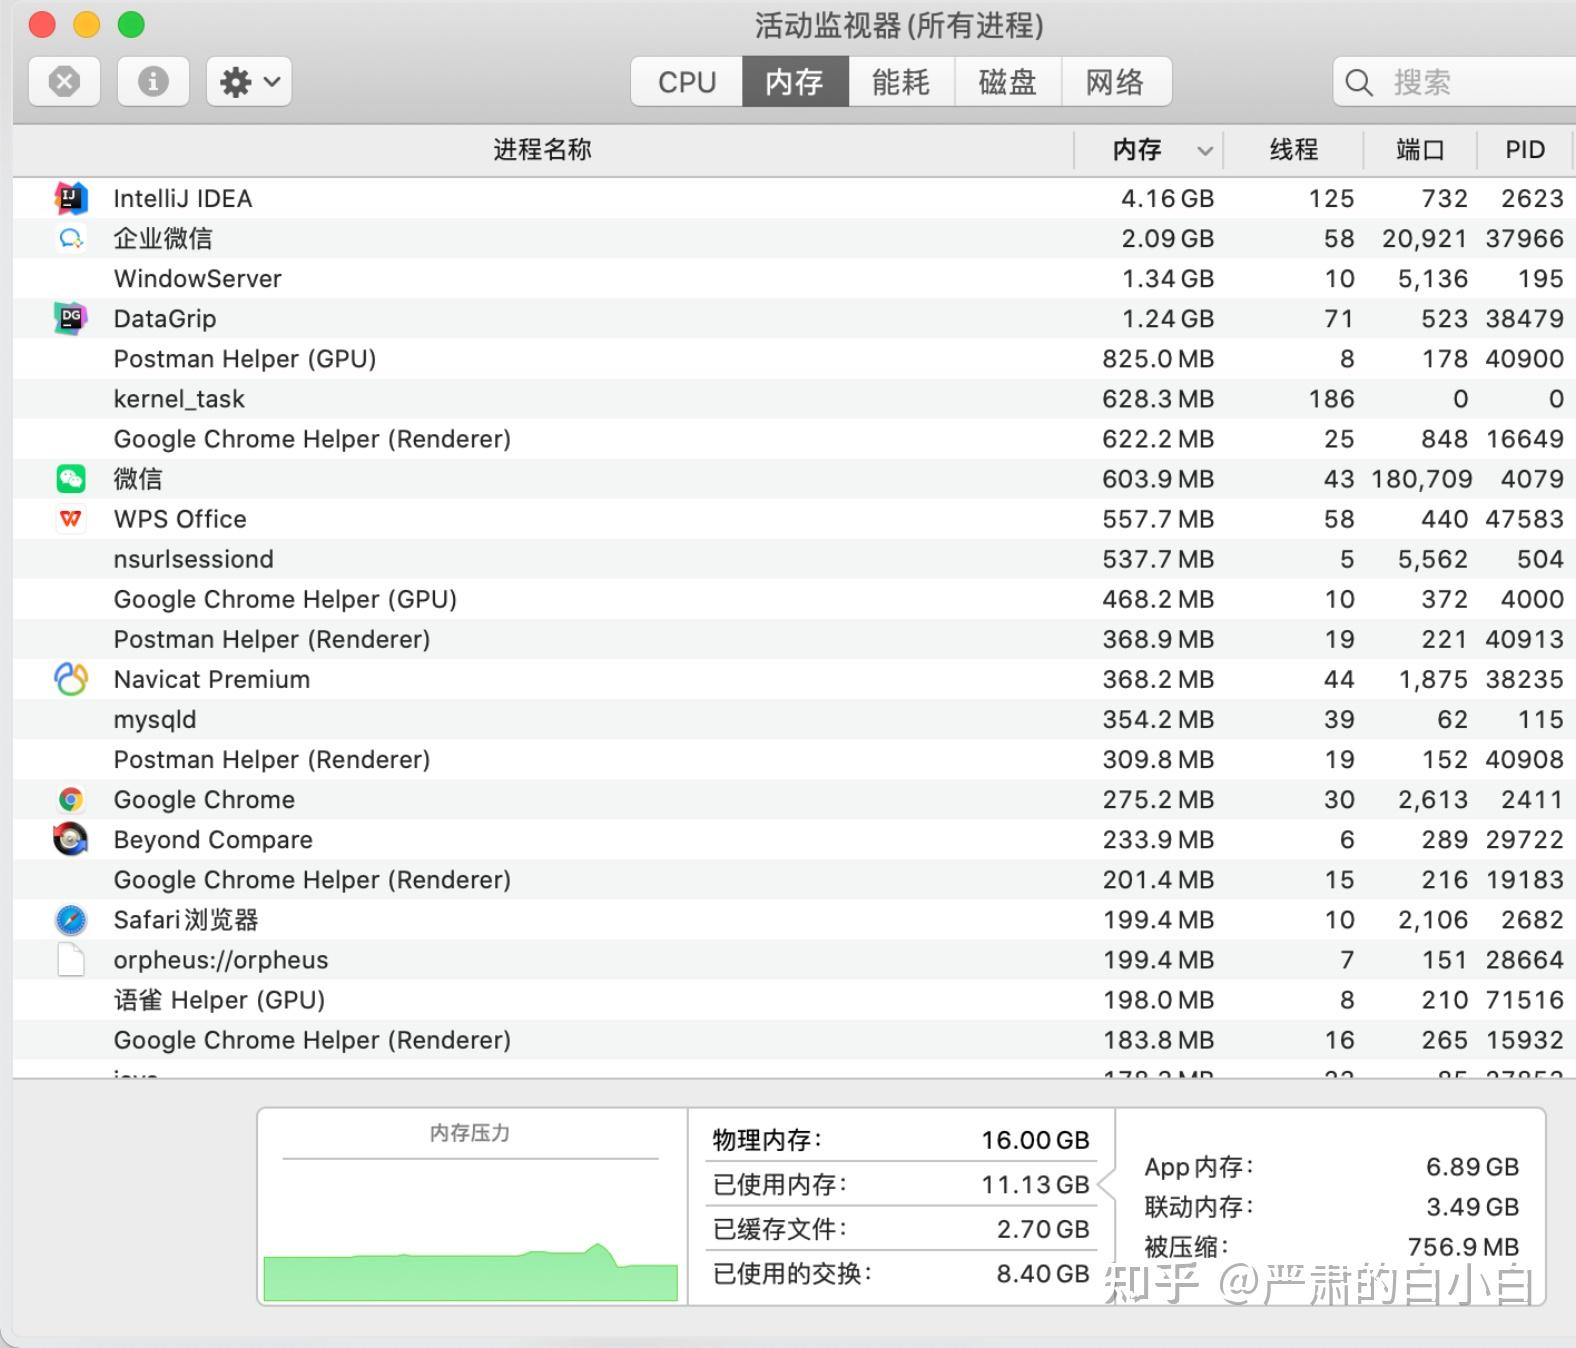Click the Safari浏览器 compass icon
This screenshot has height=1348, width=1576.
[x=71, y=919]
